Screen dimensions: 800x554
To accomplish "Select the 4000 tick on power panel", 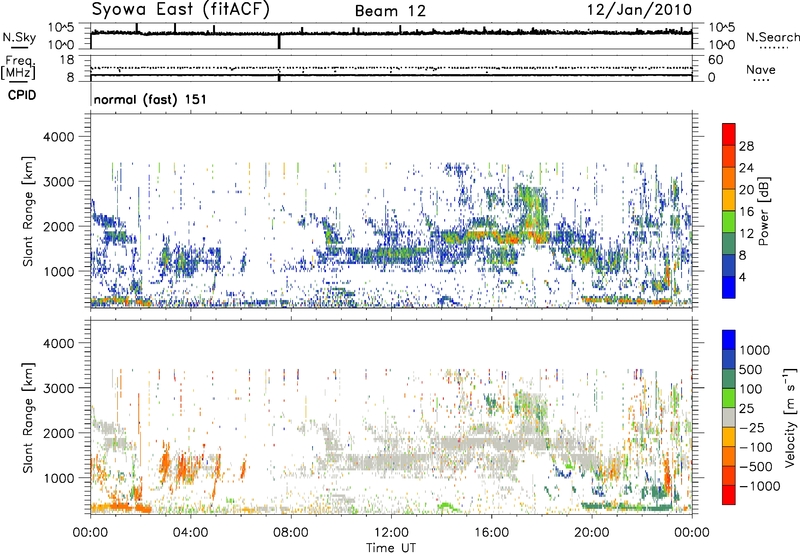I will click(58, 137).
